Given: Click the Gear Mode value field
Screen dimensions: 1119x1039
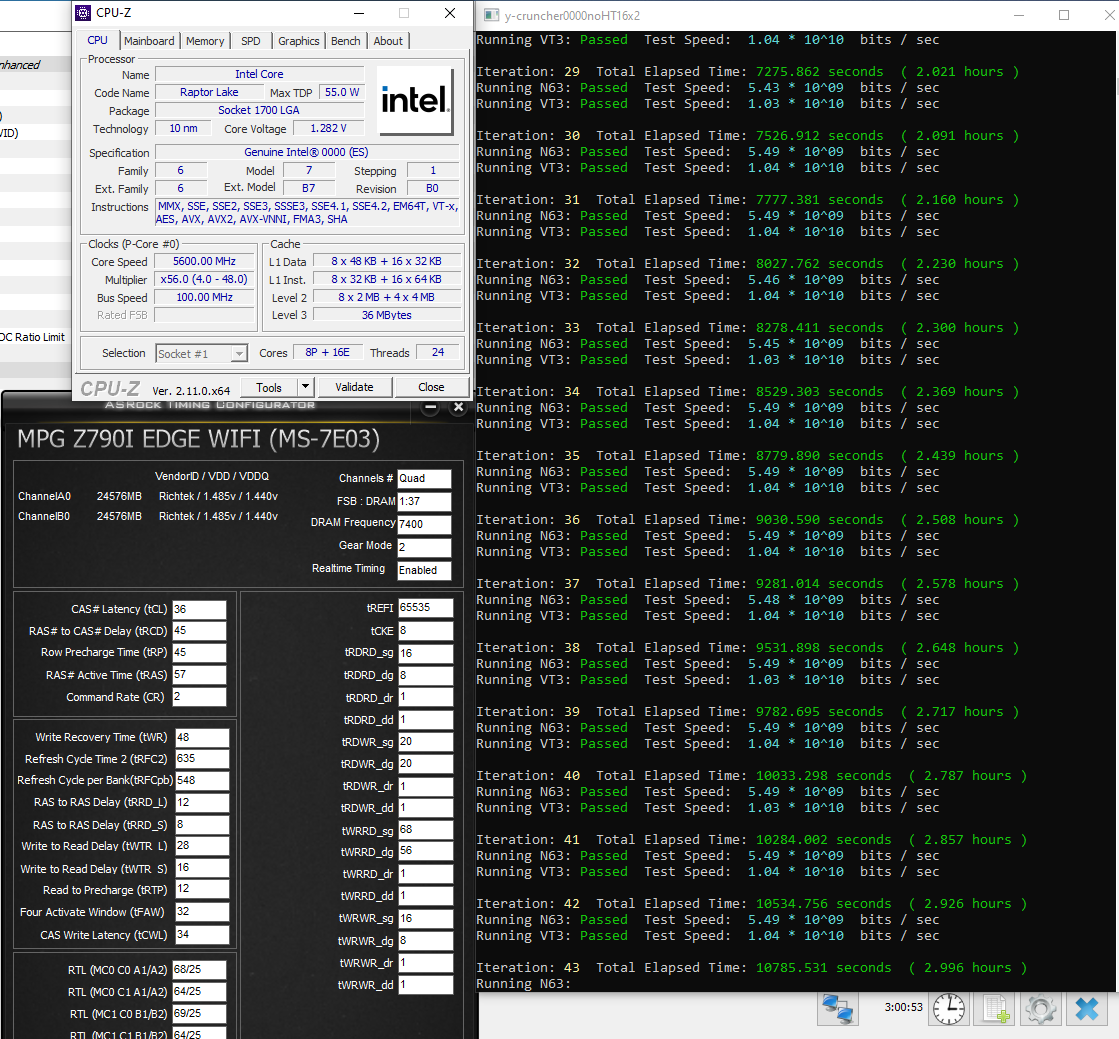Looking at the screenshot, I should point(424,547).
